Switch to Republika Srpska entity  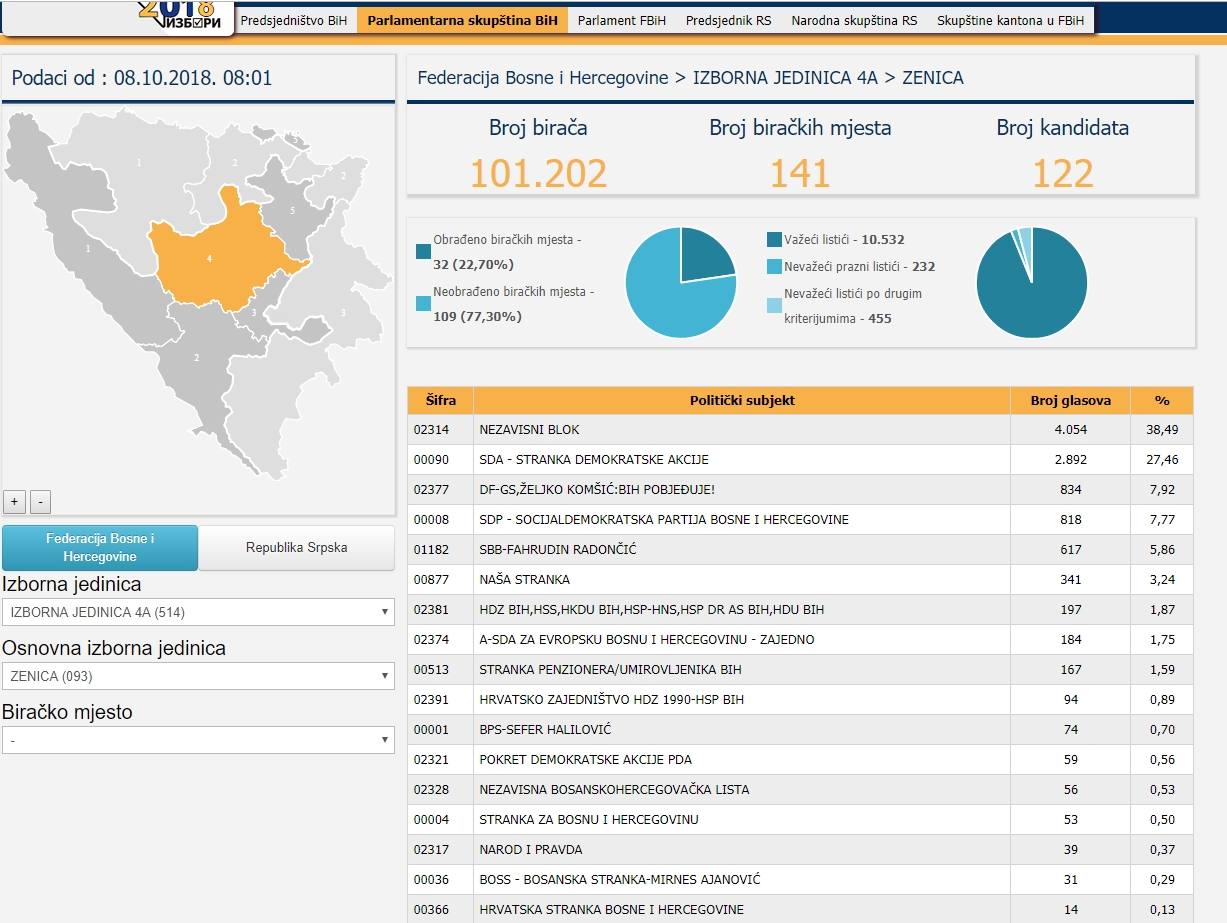[296, 548]
